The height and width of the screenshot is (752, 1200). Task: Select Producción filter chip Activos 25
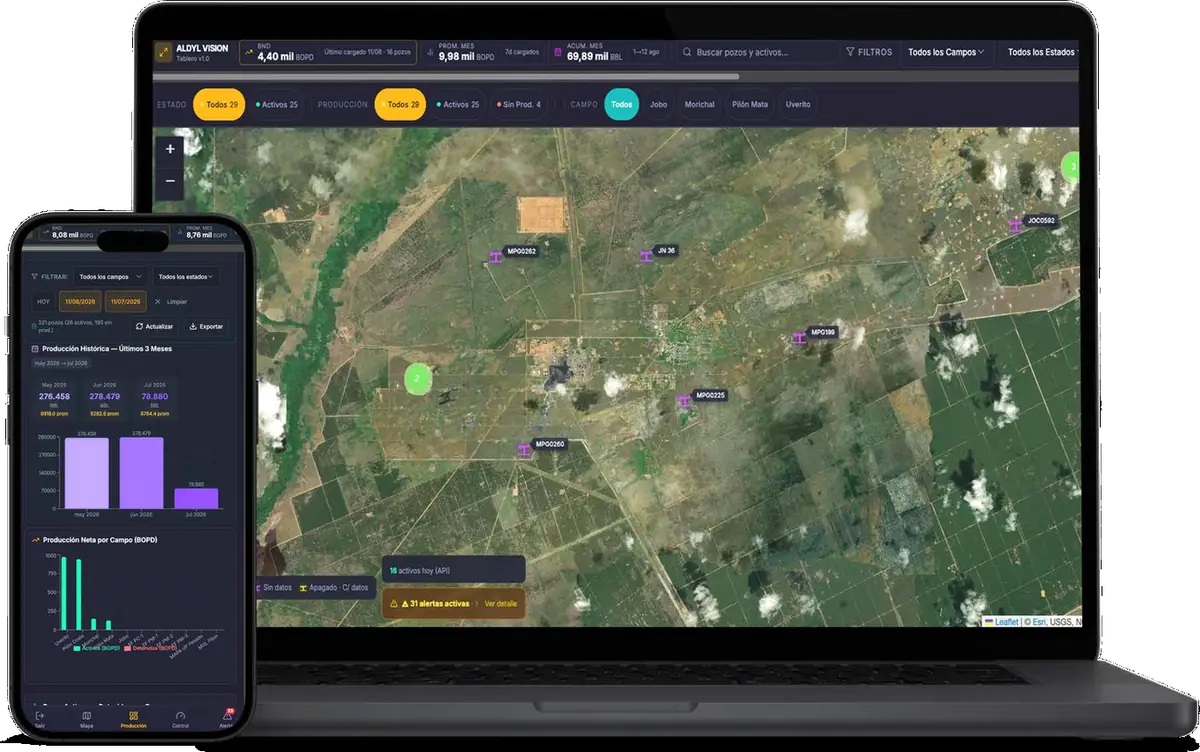pos(458,104)
